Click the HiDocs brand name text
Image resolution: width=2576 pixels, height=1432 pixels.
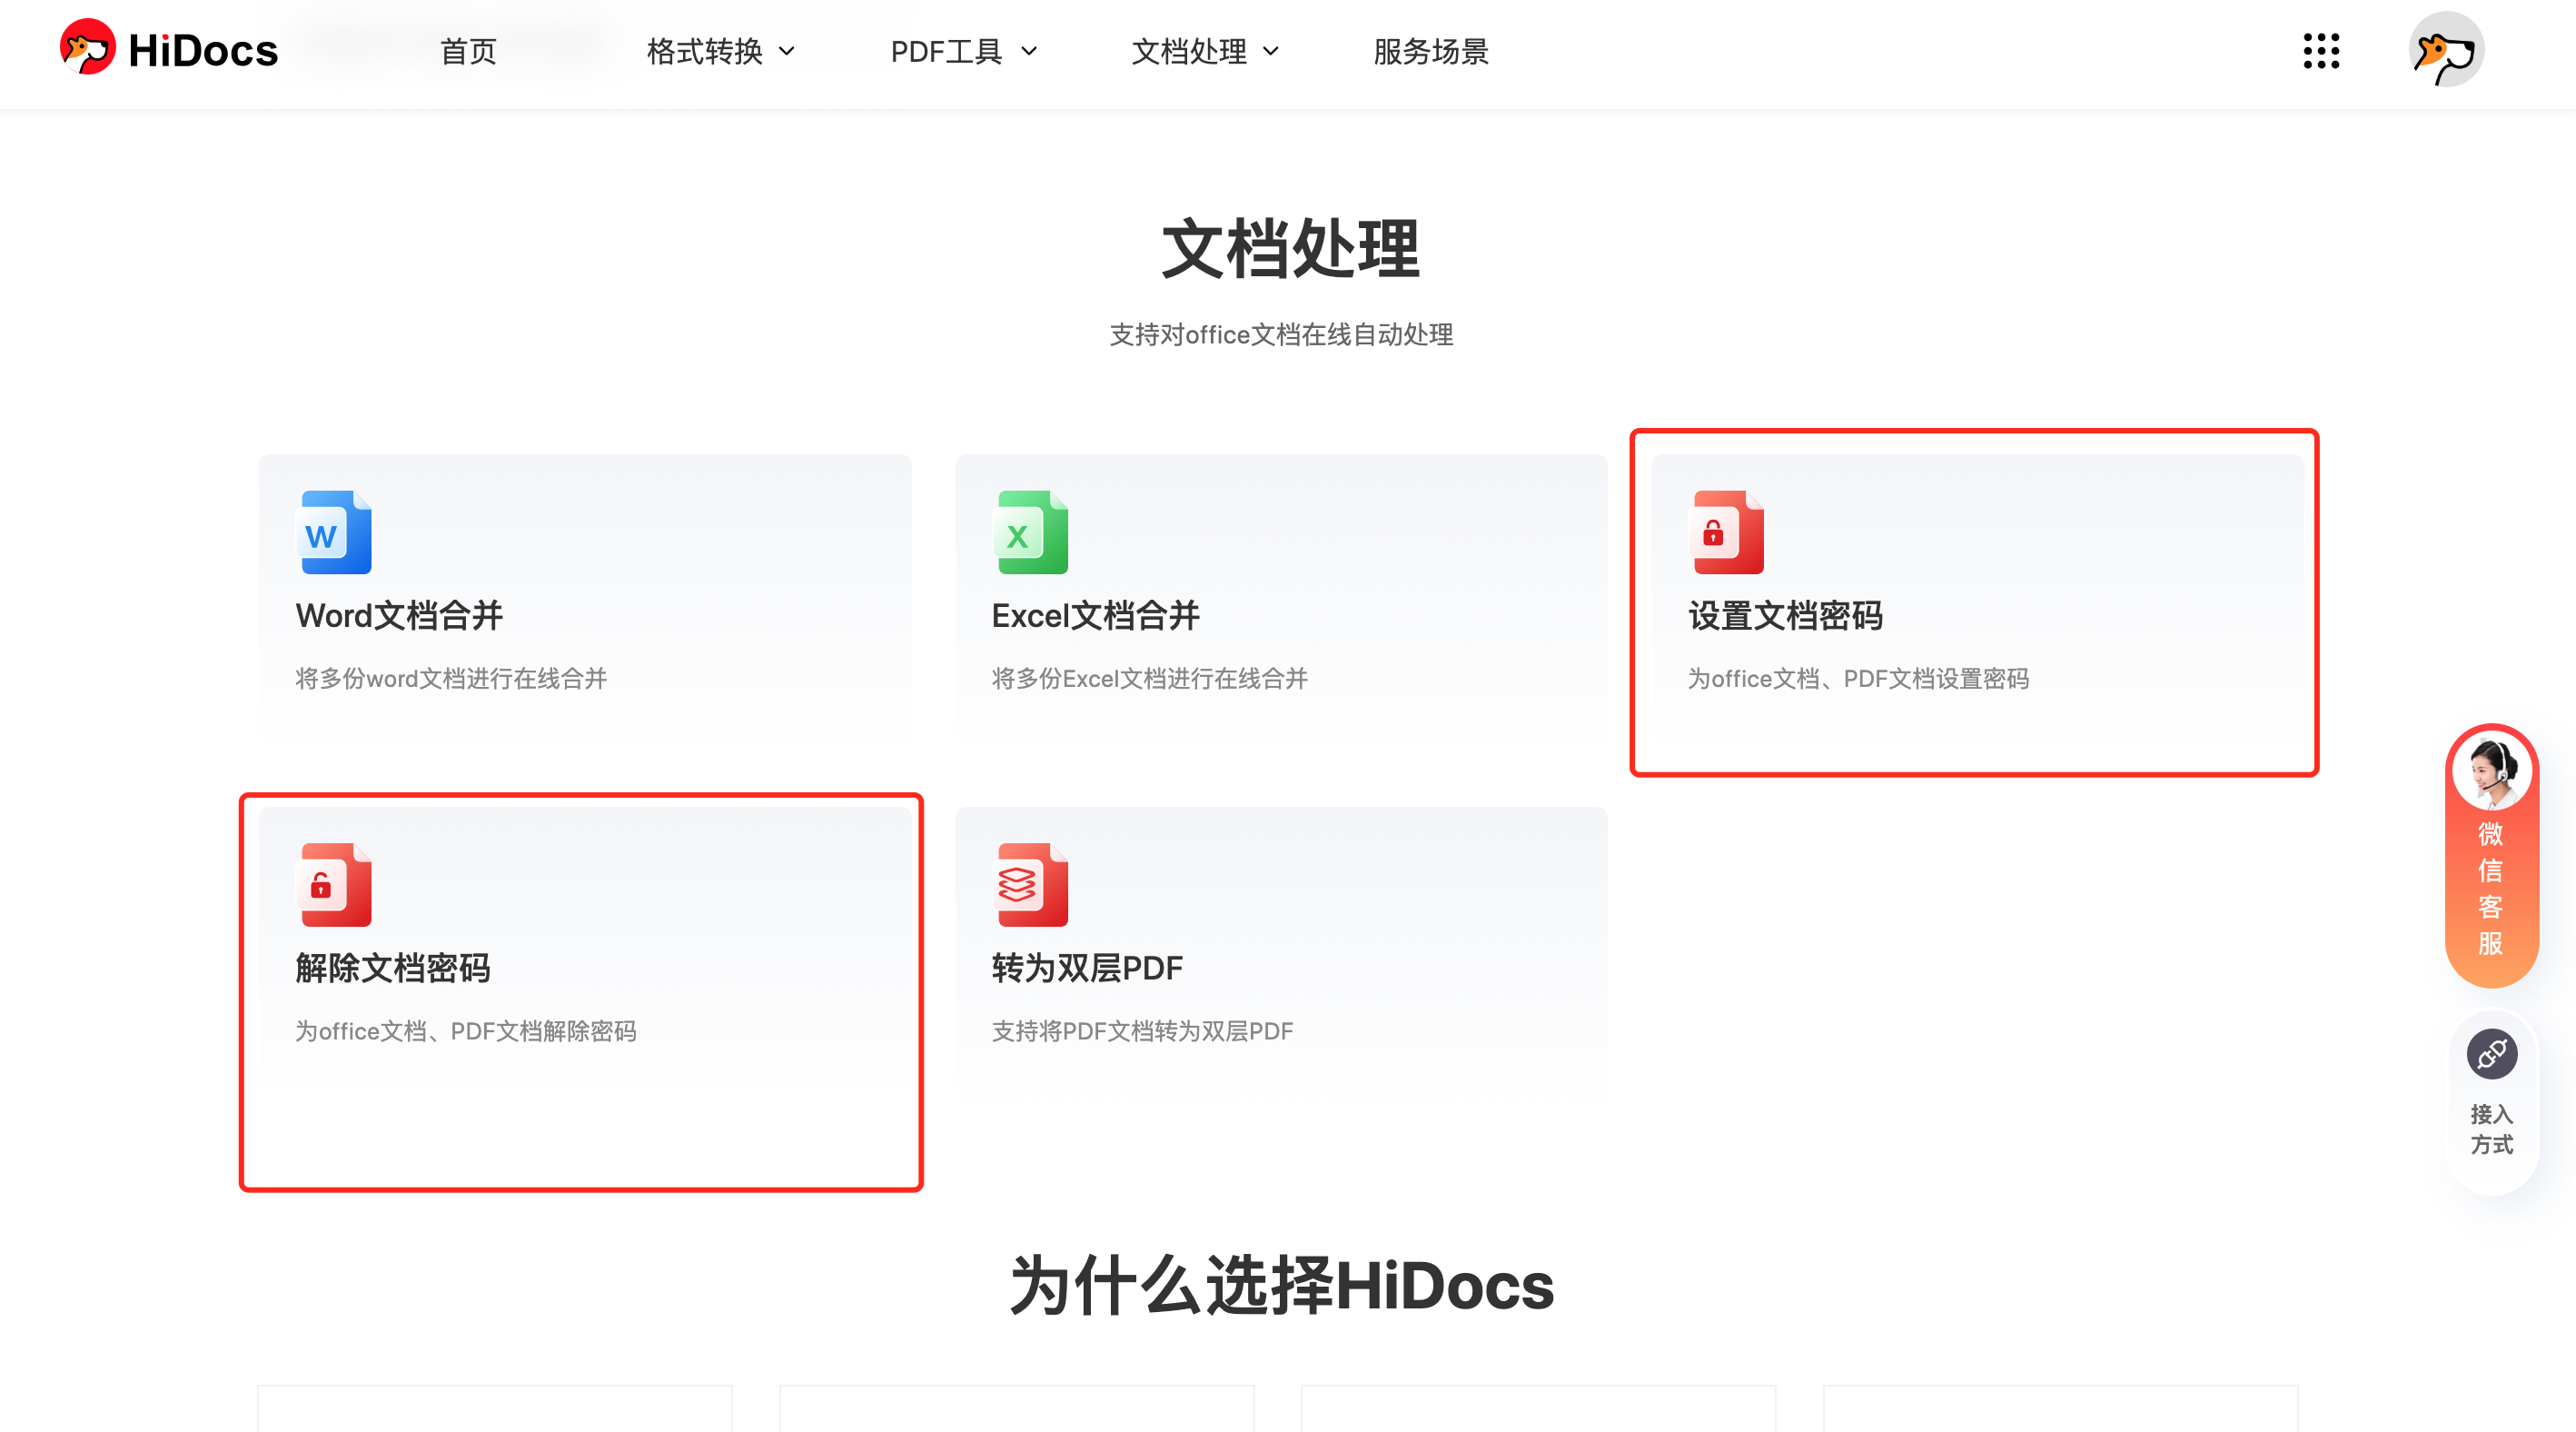(x=203, y=51)
